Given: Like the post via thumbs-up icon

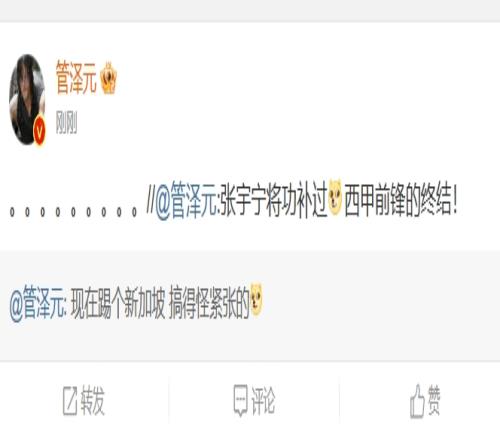Looking at the screenshot, I should click(417, 401).
